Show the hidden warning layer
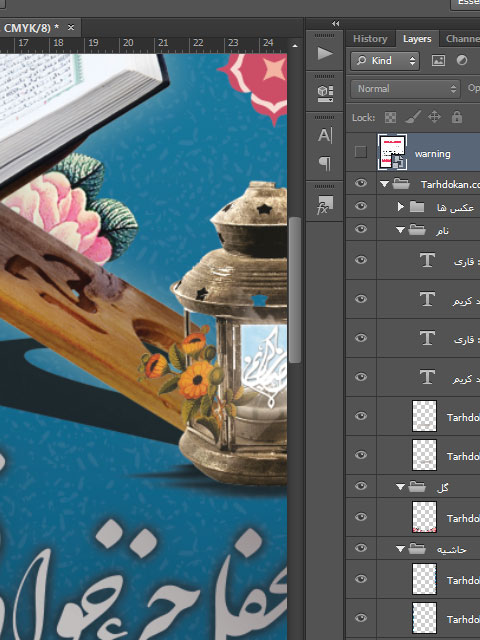The height and width of the screenshot is (640, 480). click(x=360, y=152)
